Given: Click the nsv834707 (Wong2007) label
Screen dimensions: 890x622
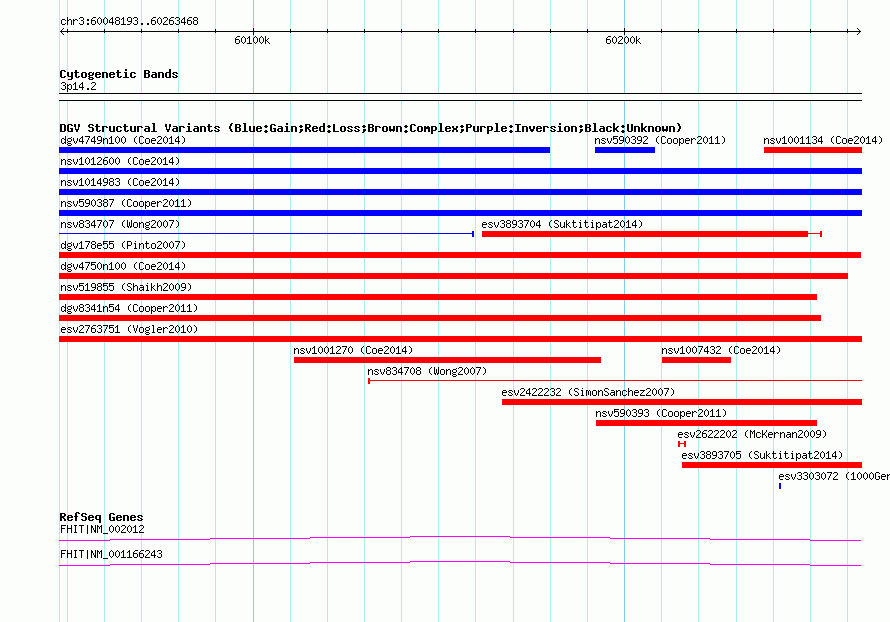Looking at the screenshot, I should pyautogui.click(x=120, y=224).
